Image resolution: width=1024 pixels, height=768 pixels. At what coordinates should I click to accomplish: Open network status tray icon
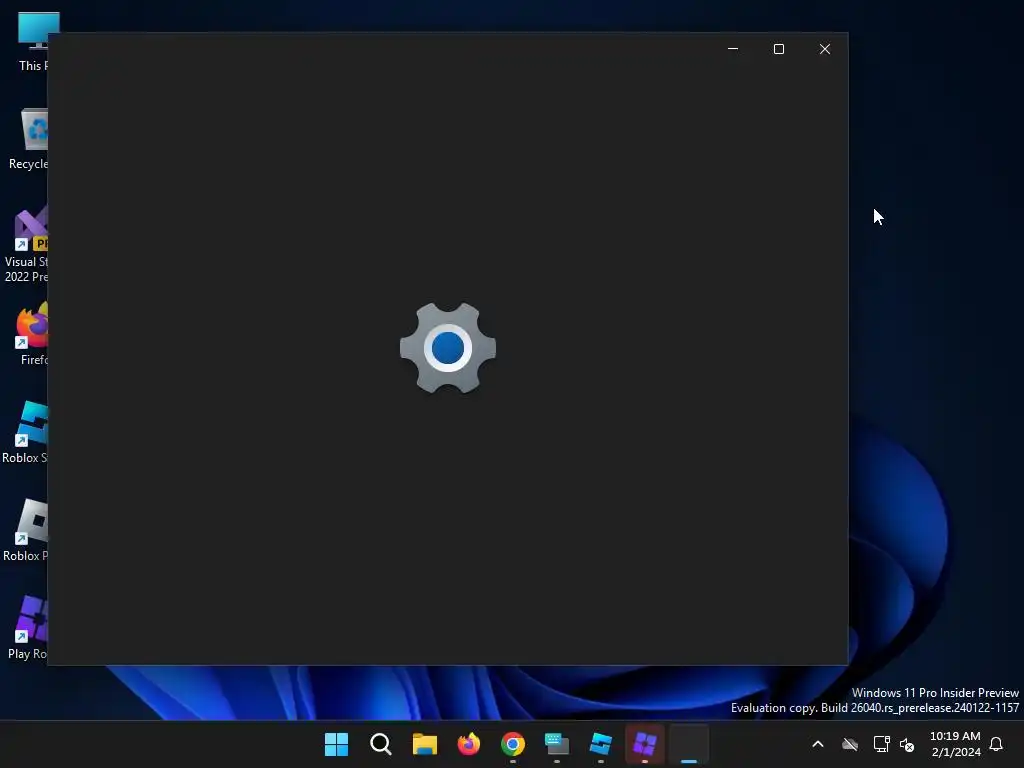click(881, 744)
